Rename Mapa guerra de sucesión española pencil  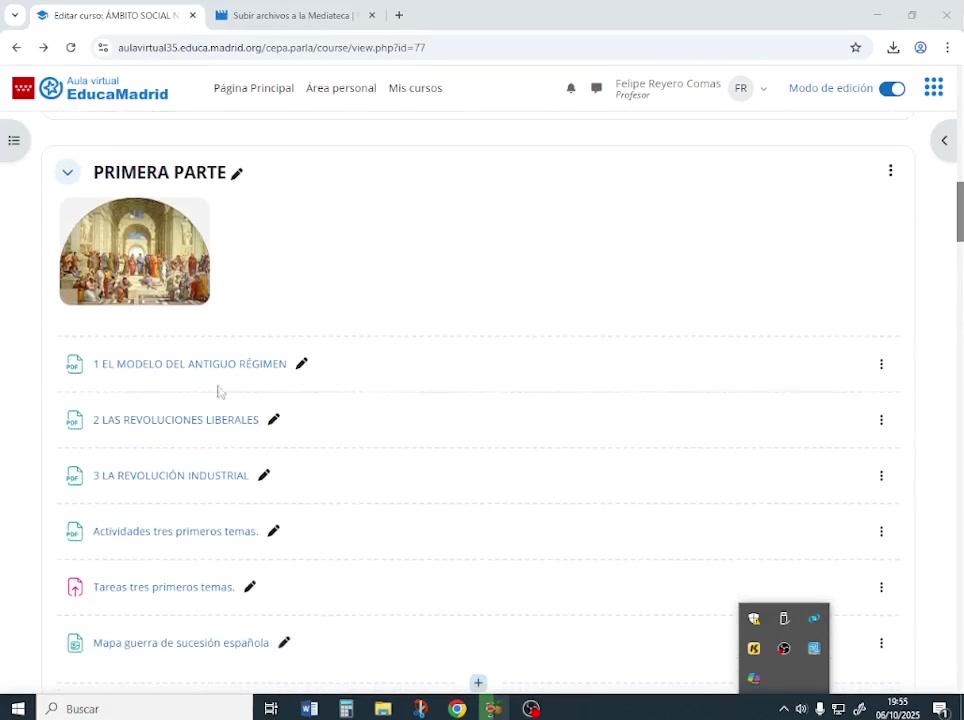click(x=284, y=643)
